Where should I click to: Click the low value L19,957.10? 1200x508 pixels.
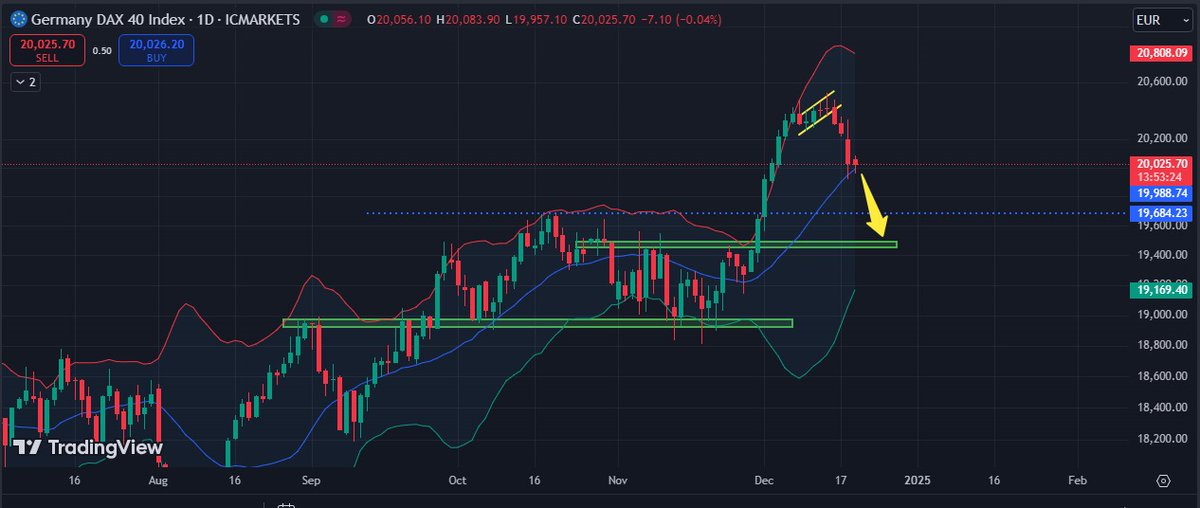(537, 20)
